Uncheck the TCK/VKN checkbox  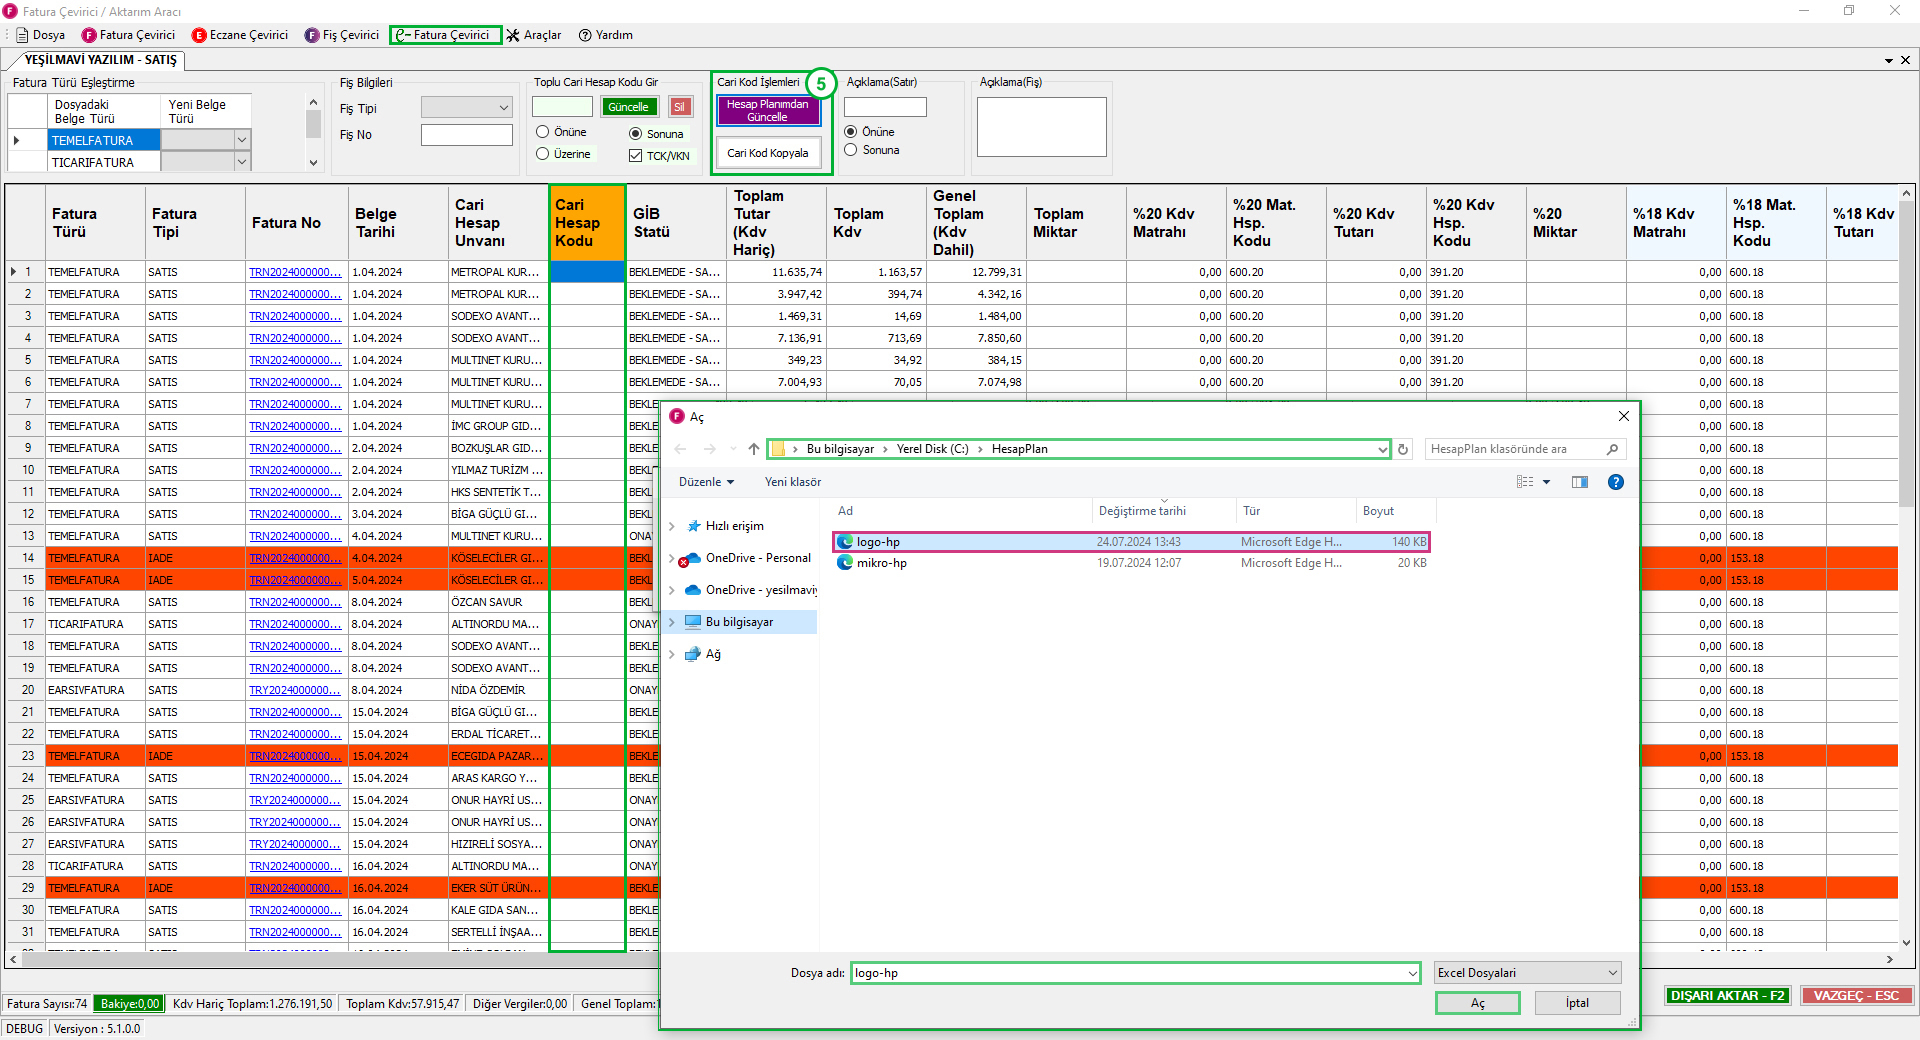(x=635, y=156)
